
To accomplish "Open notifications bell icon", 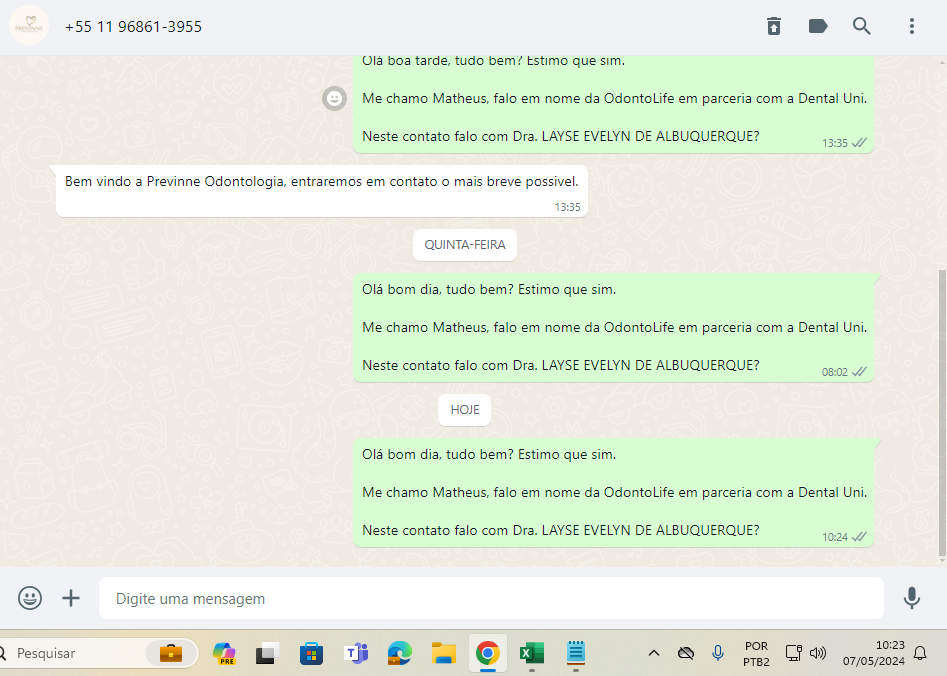I will [920, 653].
